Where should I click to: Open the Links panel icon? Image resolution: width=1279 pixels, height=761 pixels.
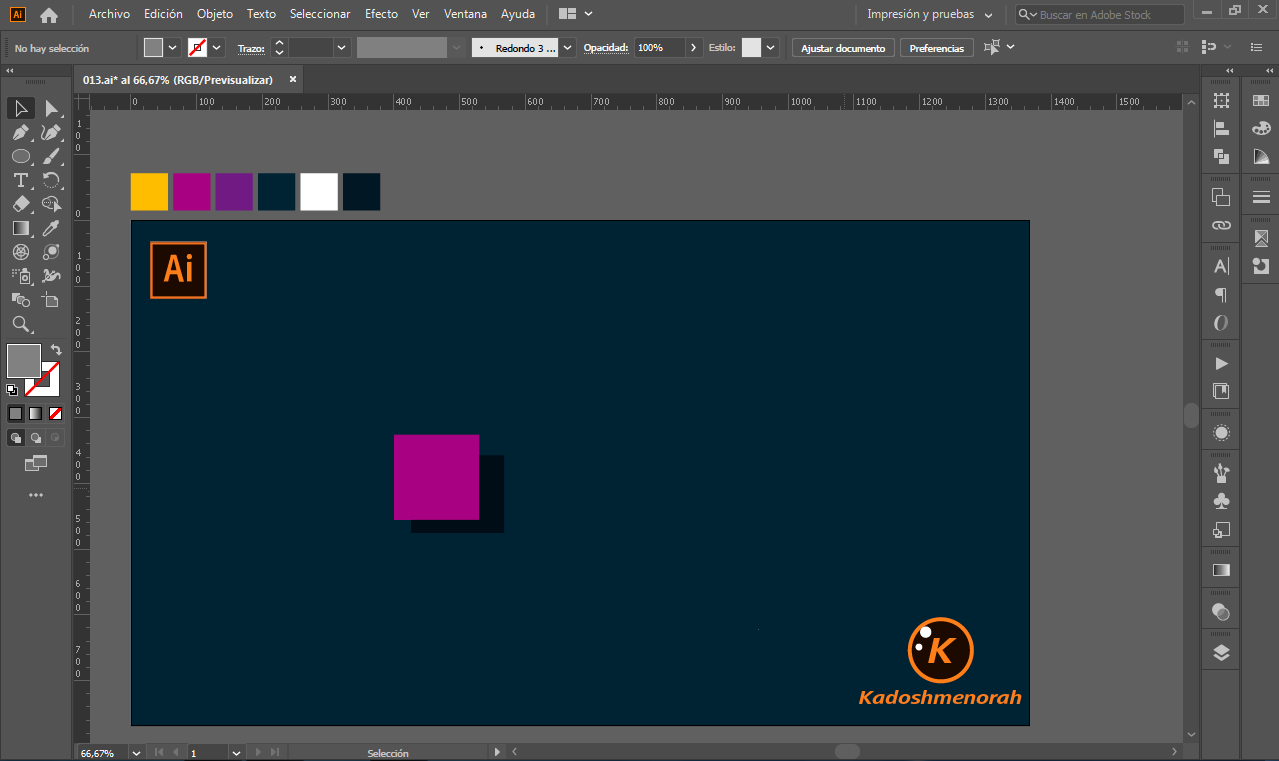[1221, 225]
